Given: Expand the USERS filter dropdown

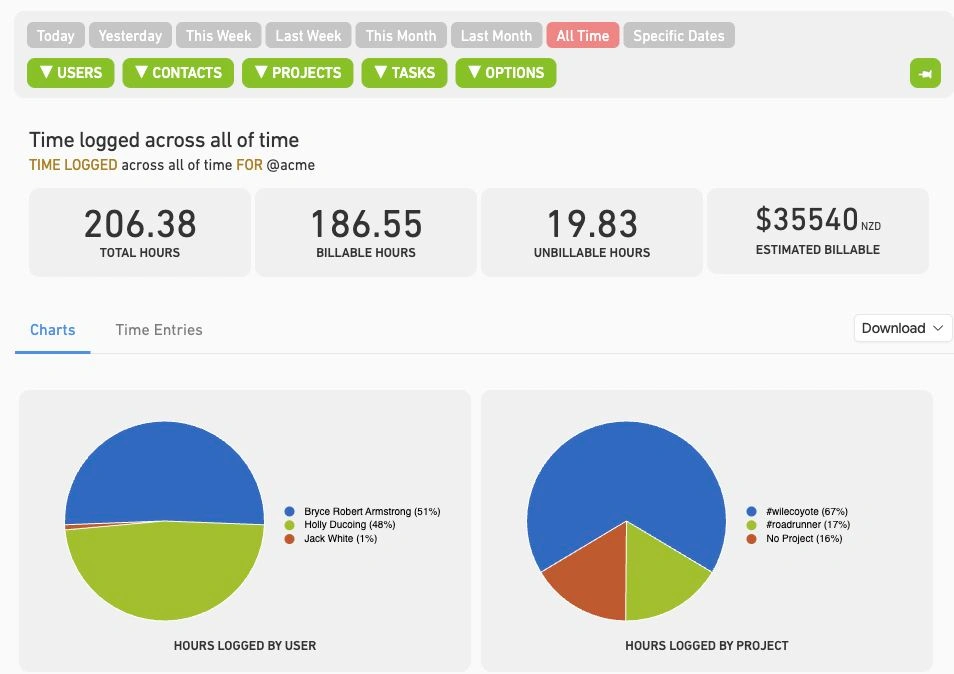Looking at the screenshot, I should [x=71, y=73].
